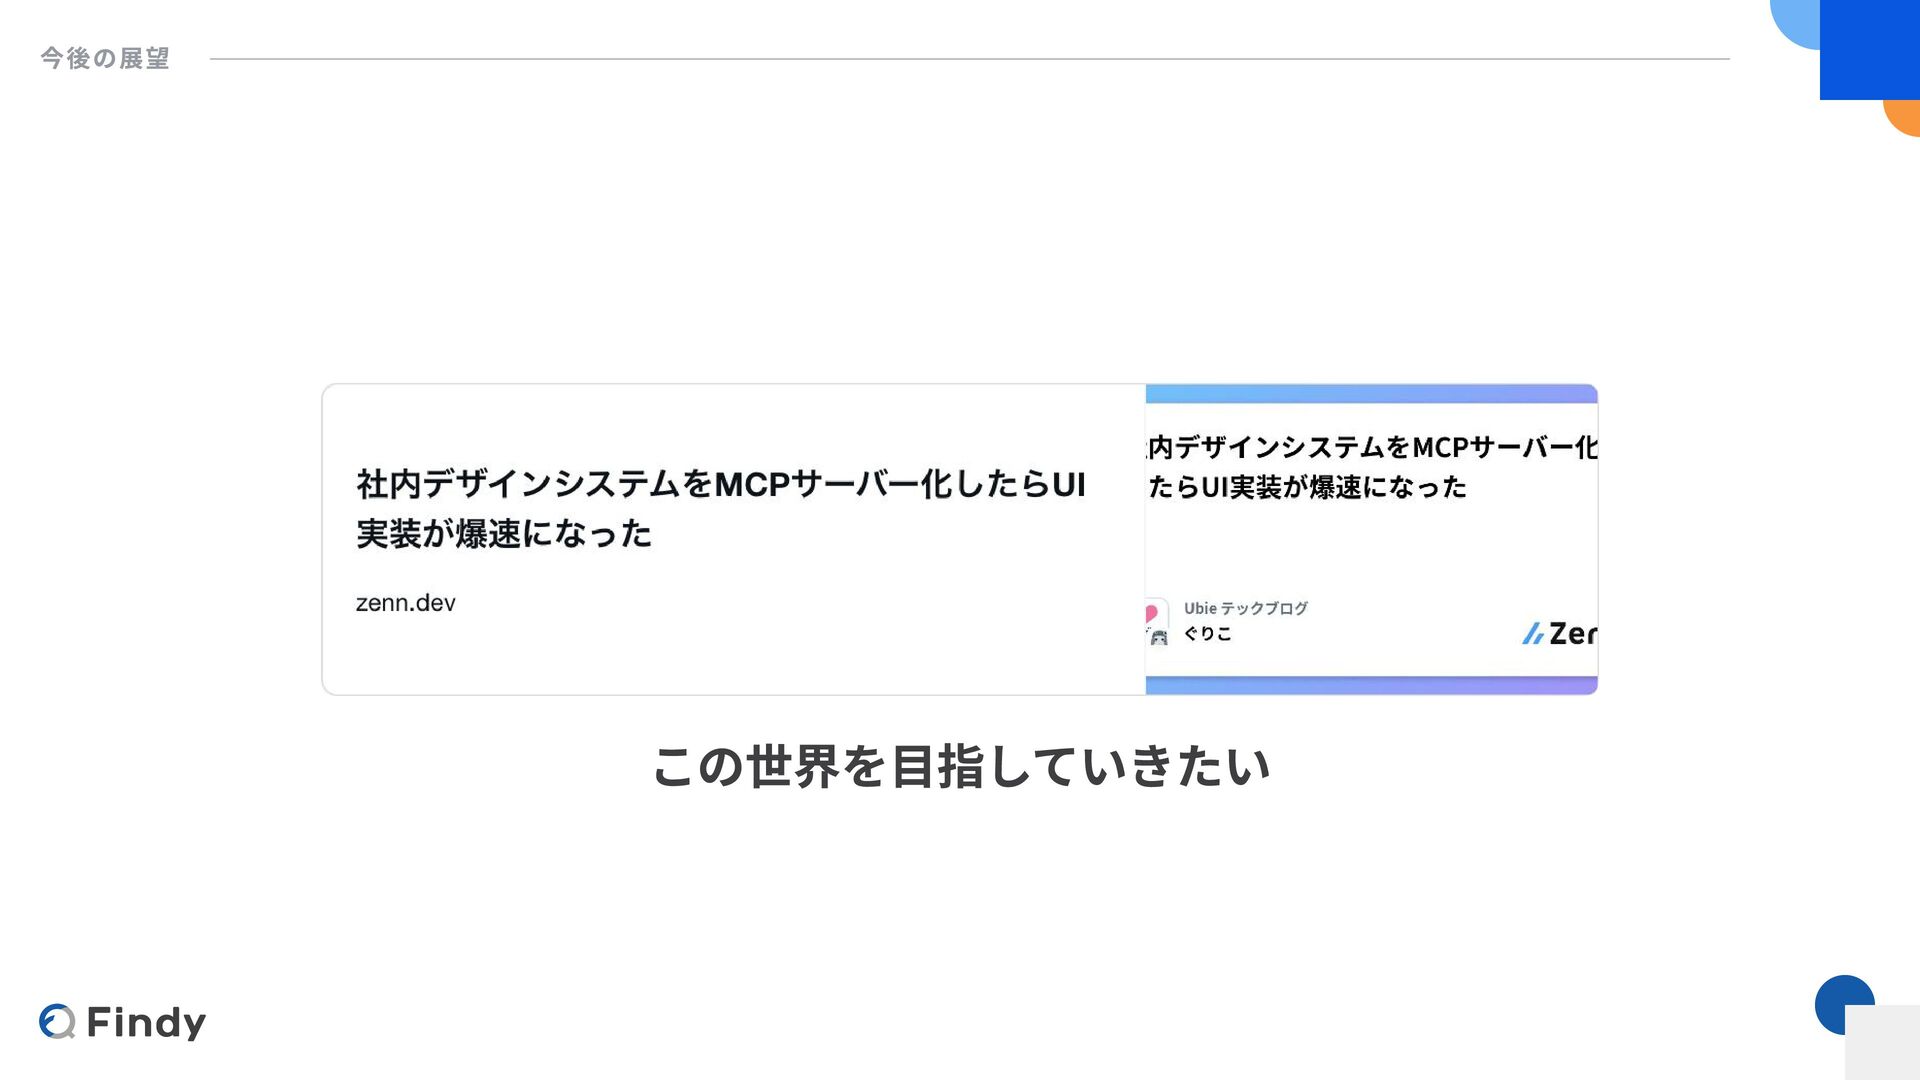1920x1080 pixels.
Task: Open the zenn.dev link text
Action: [x=406, y=603]
